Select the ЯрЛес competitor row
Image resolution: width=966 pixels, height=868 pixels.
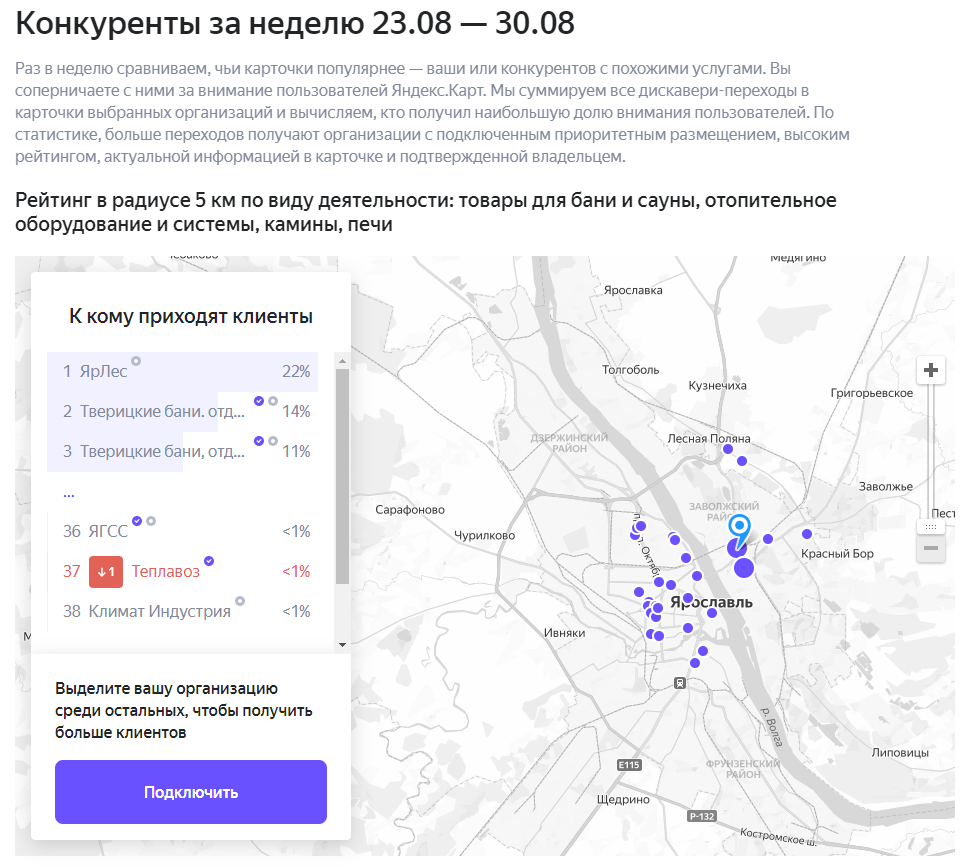(x=183, y=371)
